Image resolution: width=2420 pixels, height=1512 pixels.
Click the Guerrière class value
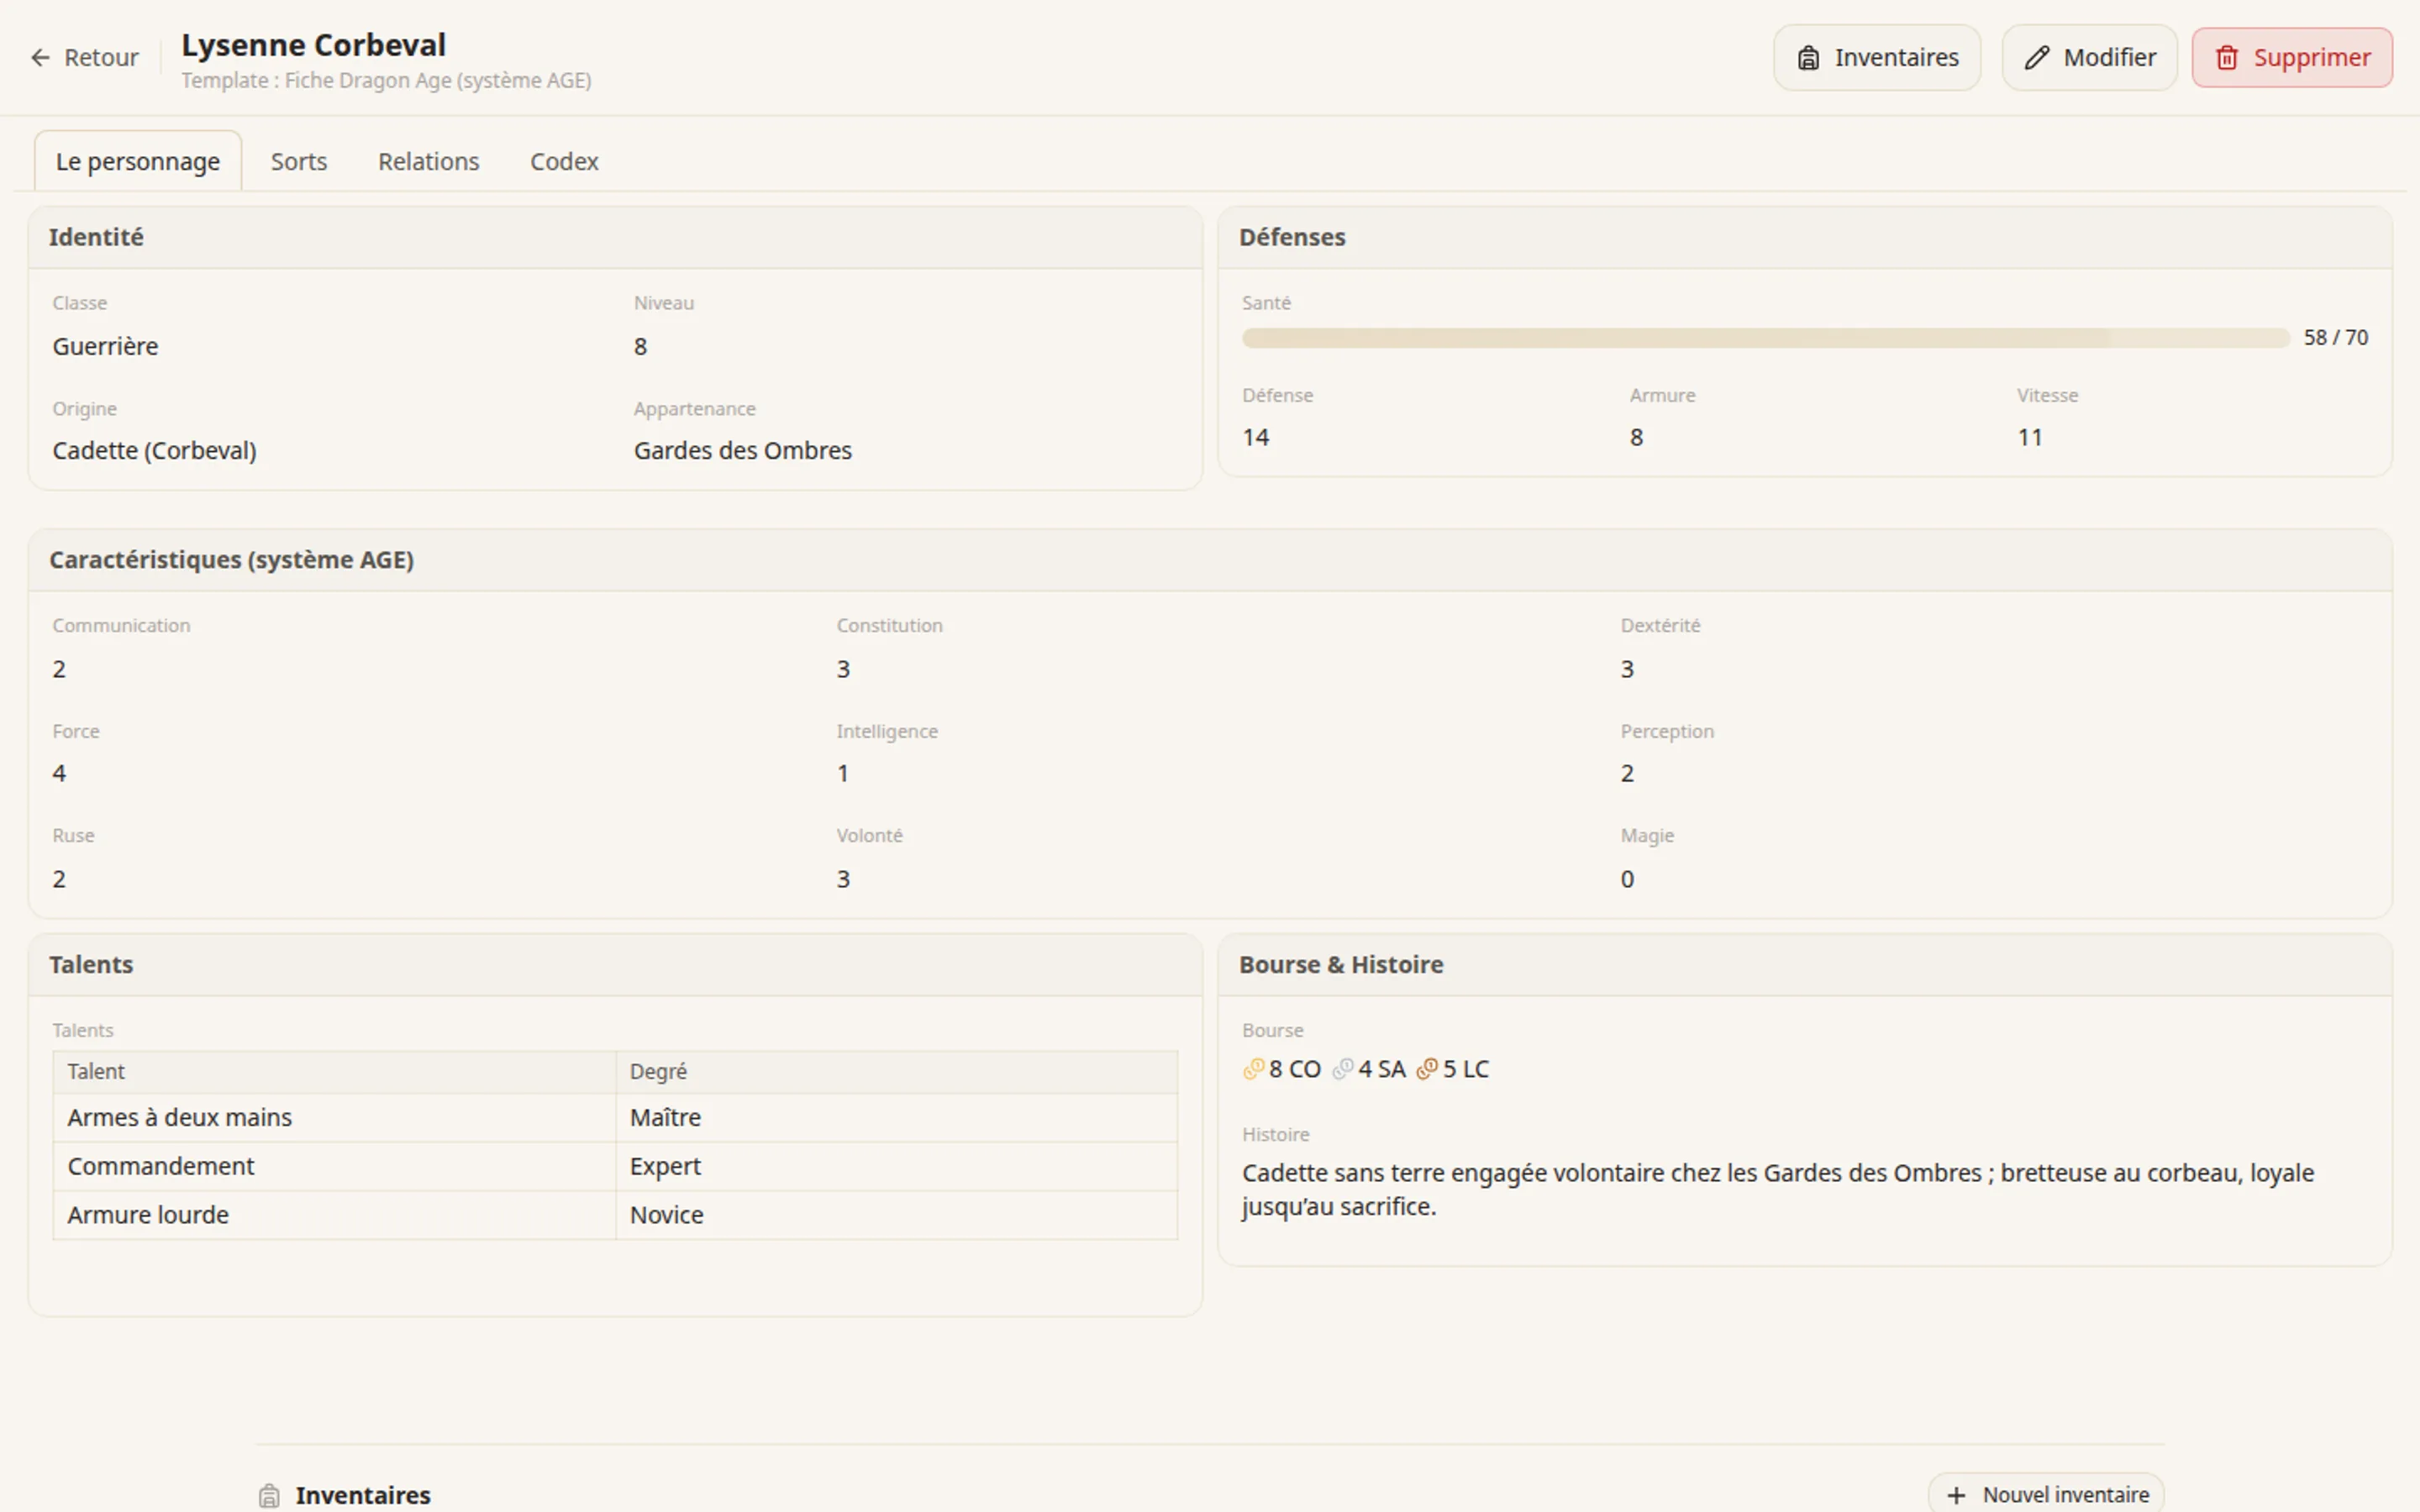(x=105, y=347)
